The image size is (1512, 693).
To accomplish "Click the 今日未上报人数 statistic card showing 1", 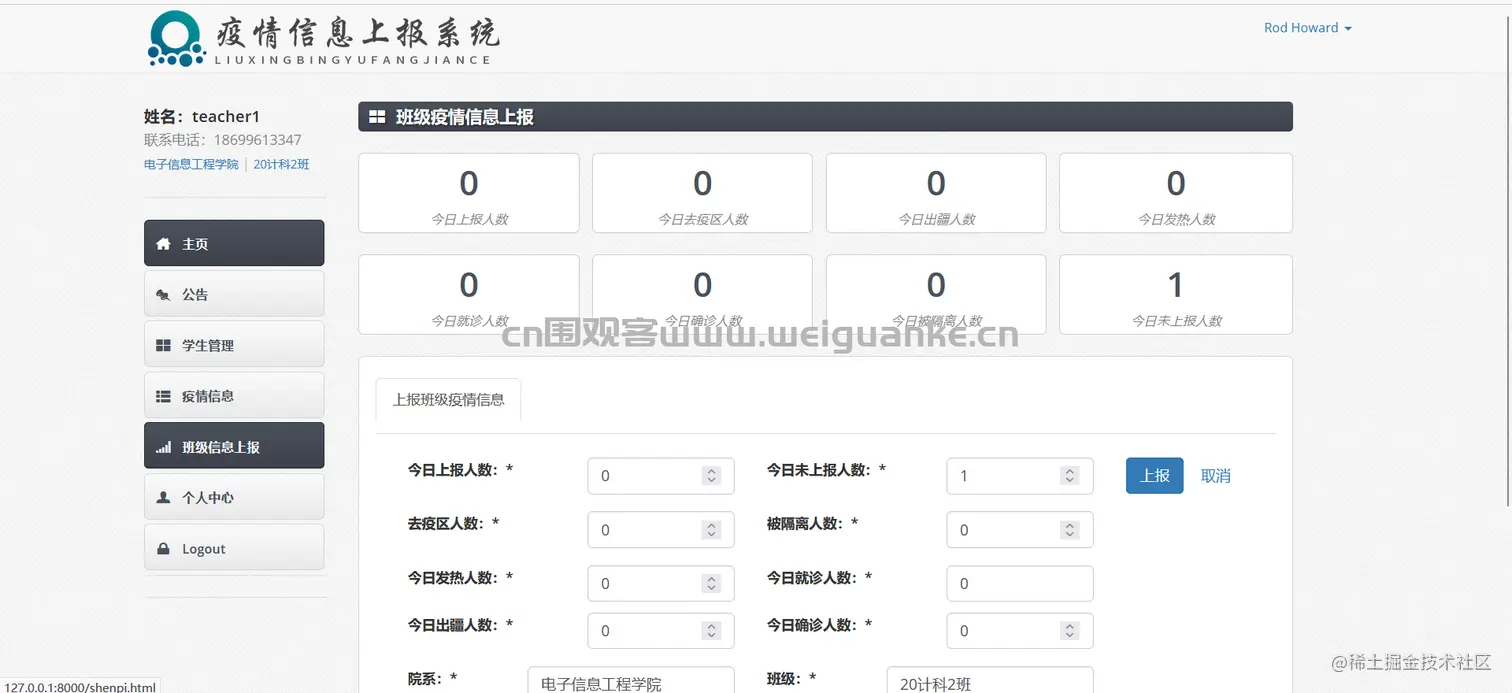I will [1176, 294].
